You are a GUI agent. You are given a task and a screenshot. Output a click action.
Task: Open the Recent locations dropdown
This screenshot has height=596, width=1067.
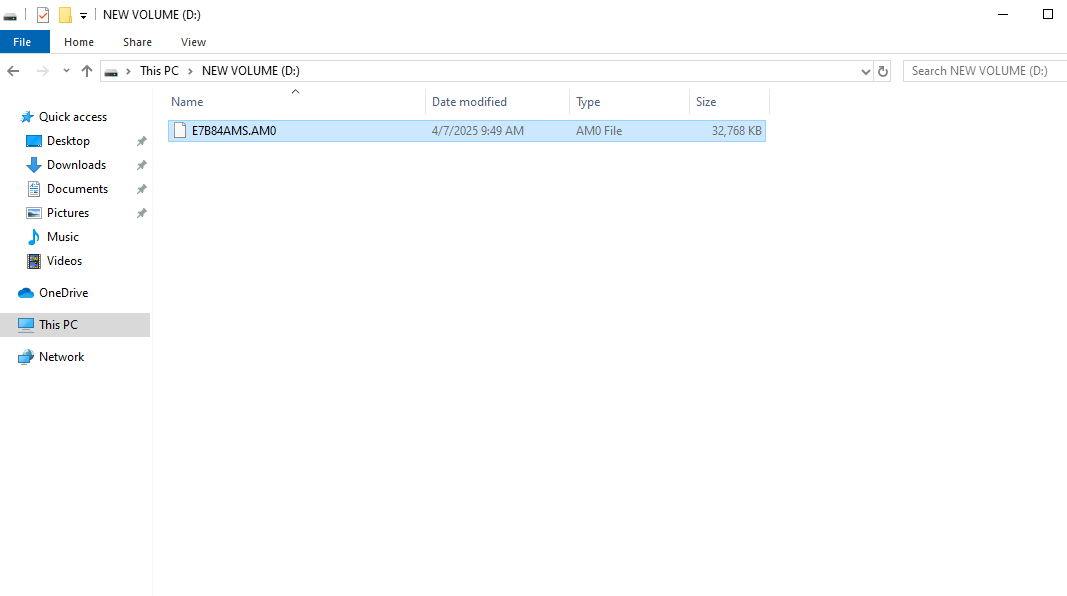pyautogui.click(x=66, y=71)
